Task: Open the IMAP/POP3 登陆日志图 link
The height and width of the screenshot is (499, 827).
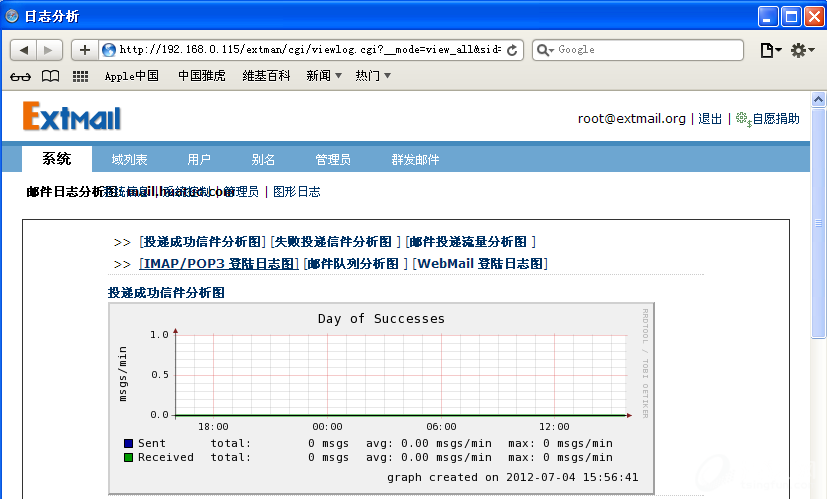Action: [x=220, y=264]
